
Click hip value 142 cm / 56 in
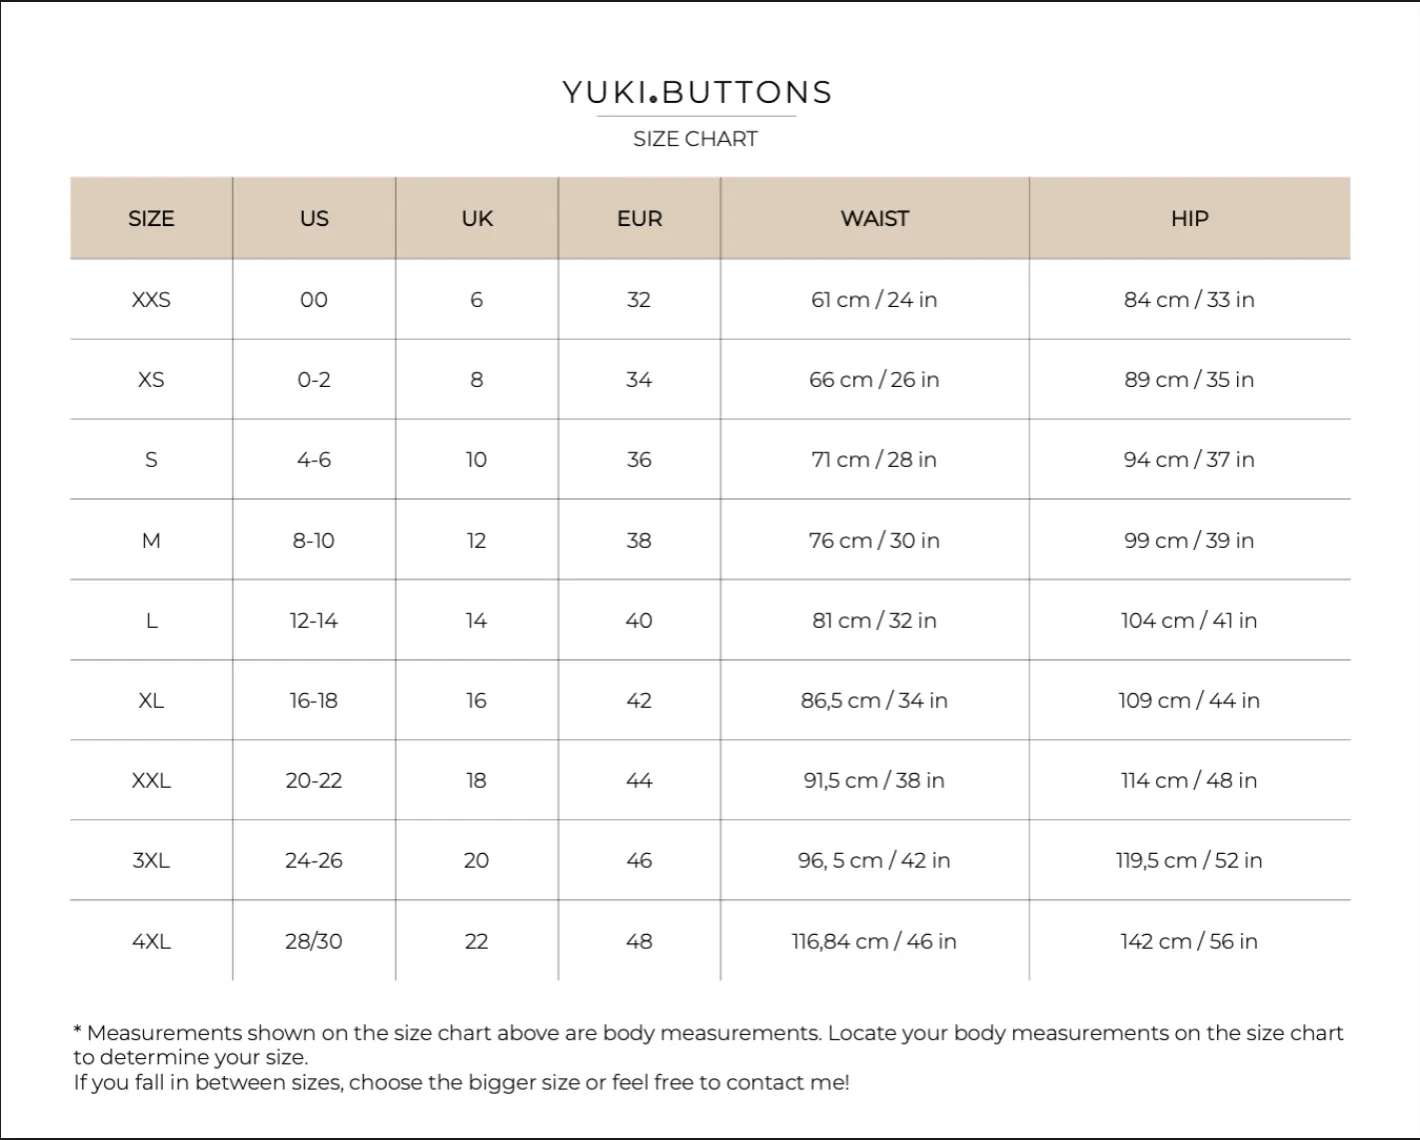point(1189,941)
